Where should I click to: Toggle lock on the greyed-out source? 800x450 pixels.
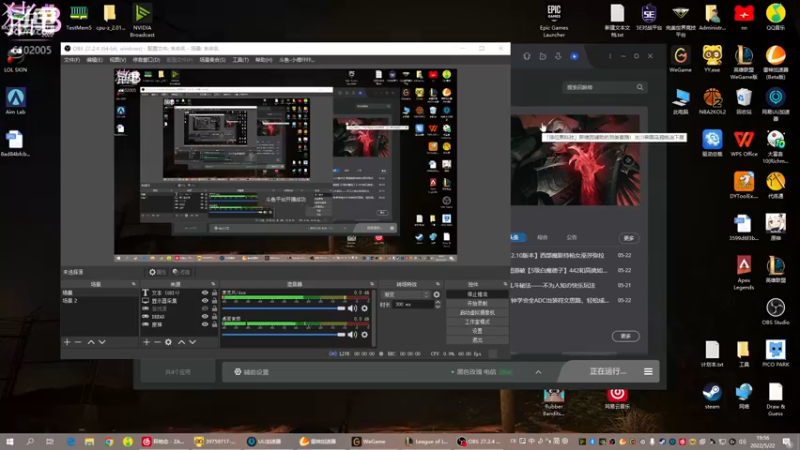click(214, 309)
